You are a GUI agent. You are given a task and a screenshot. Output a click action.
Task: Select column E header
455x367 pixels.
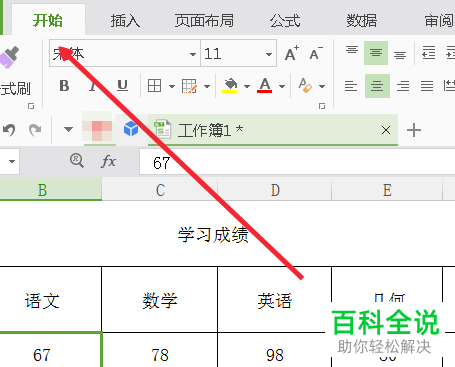(x=387, y=190)
